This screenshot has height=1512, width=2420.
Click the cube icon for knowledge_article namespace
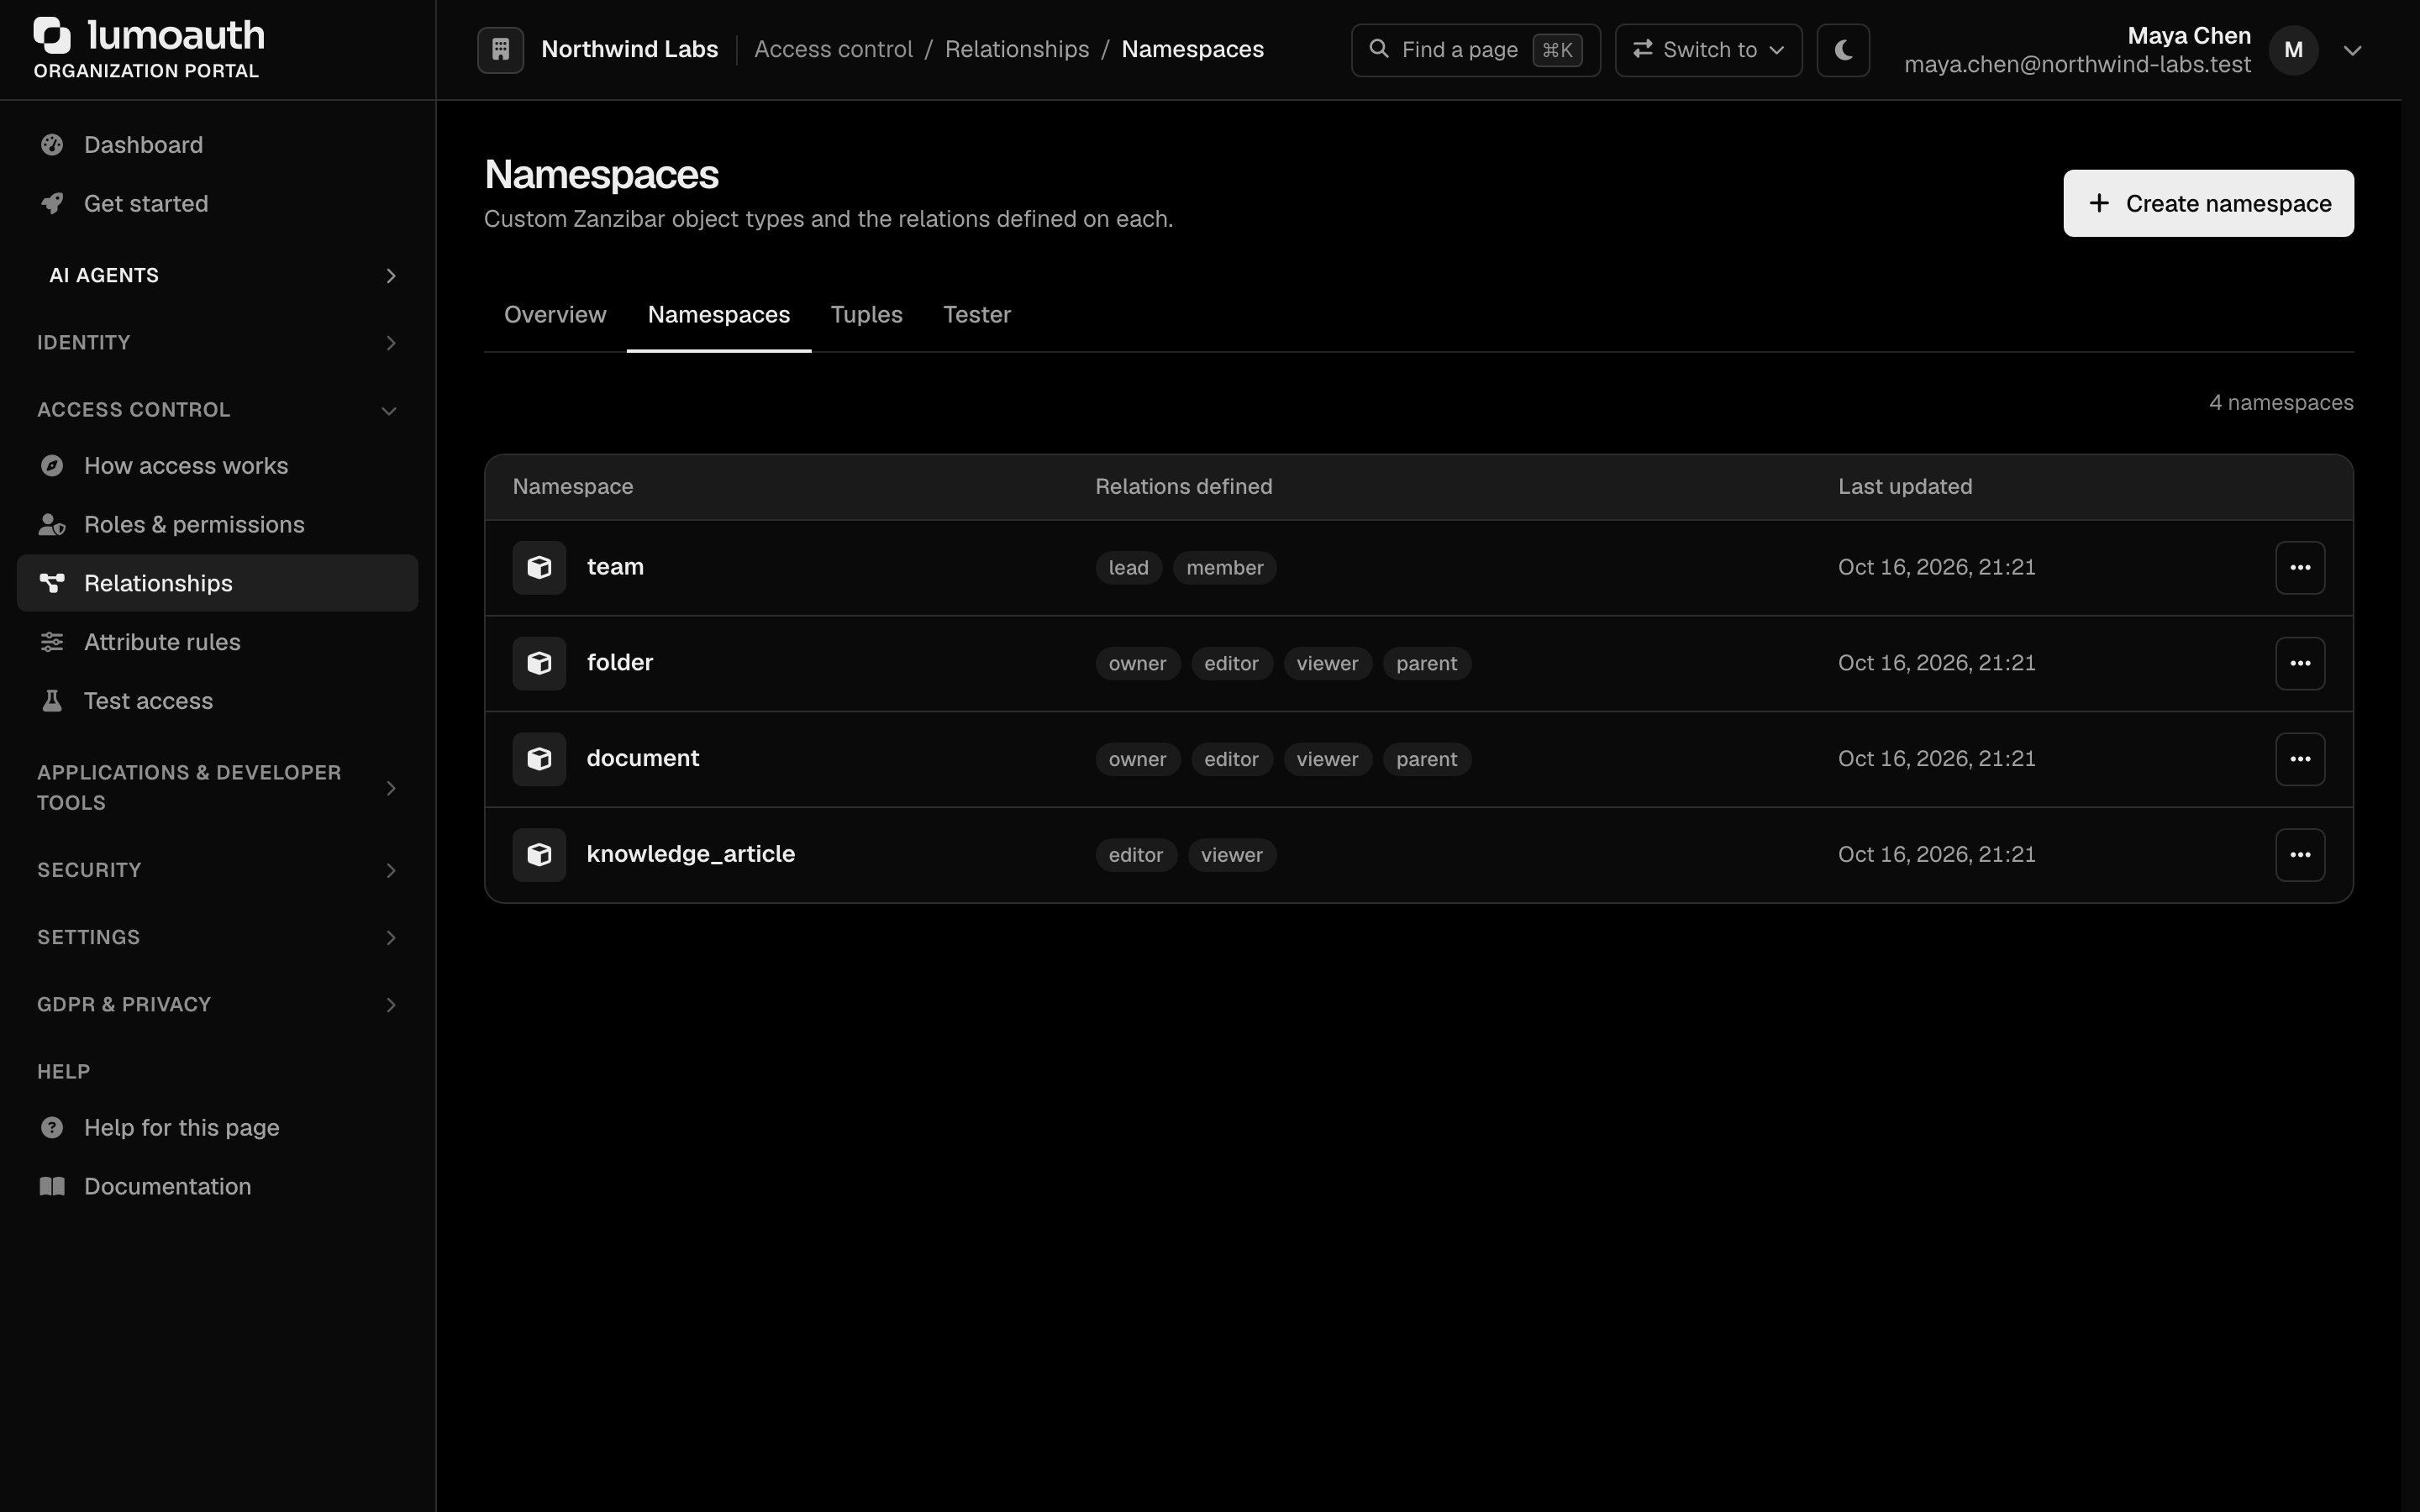coord(540,855)
